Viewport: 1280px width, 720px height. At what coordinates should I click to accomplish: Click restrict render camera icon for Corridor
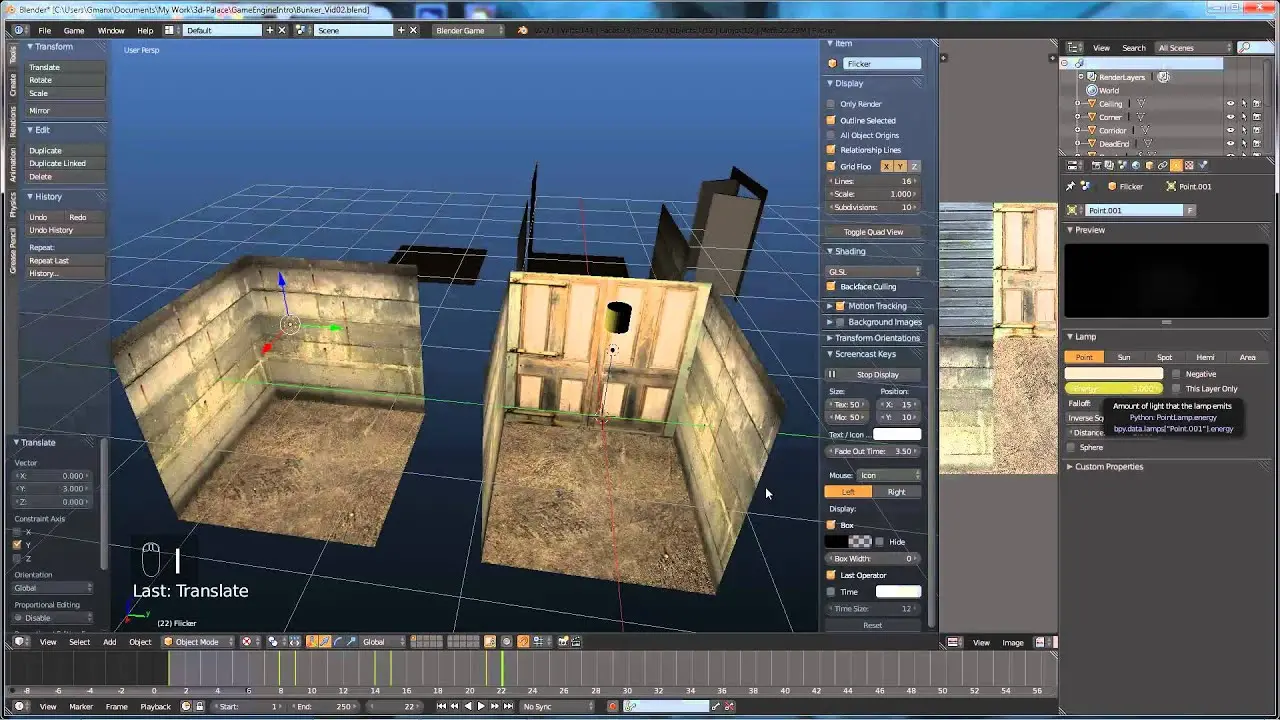(x=1257, y=130)
